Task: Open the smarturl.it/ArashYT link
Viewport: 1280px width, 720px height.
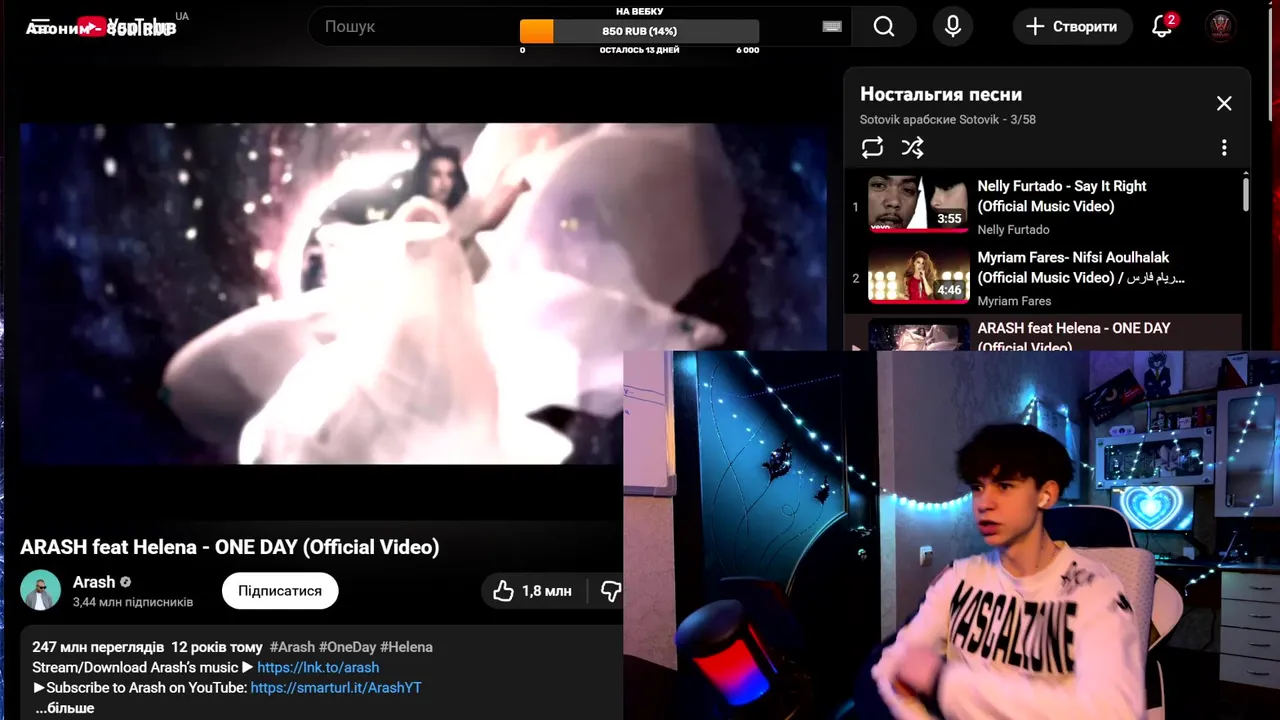Action: click(336, 688)
